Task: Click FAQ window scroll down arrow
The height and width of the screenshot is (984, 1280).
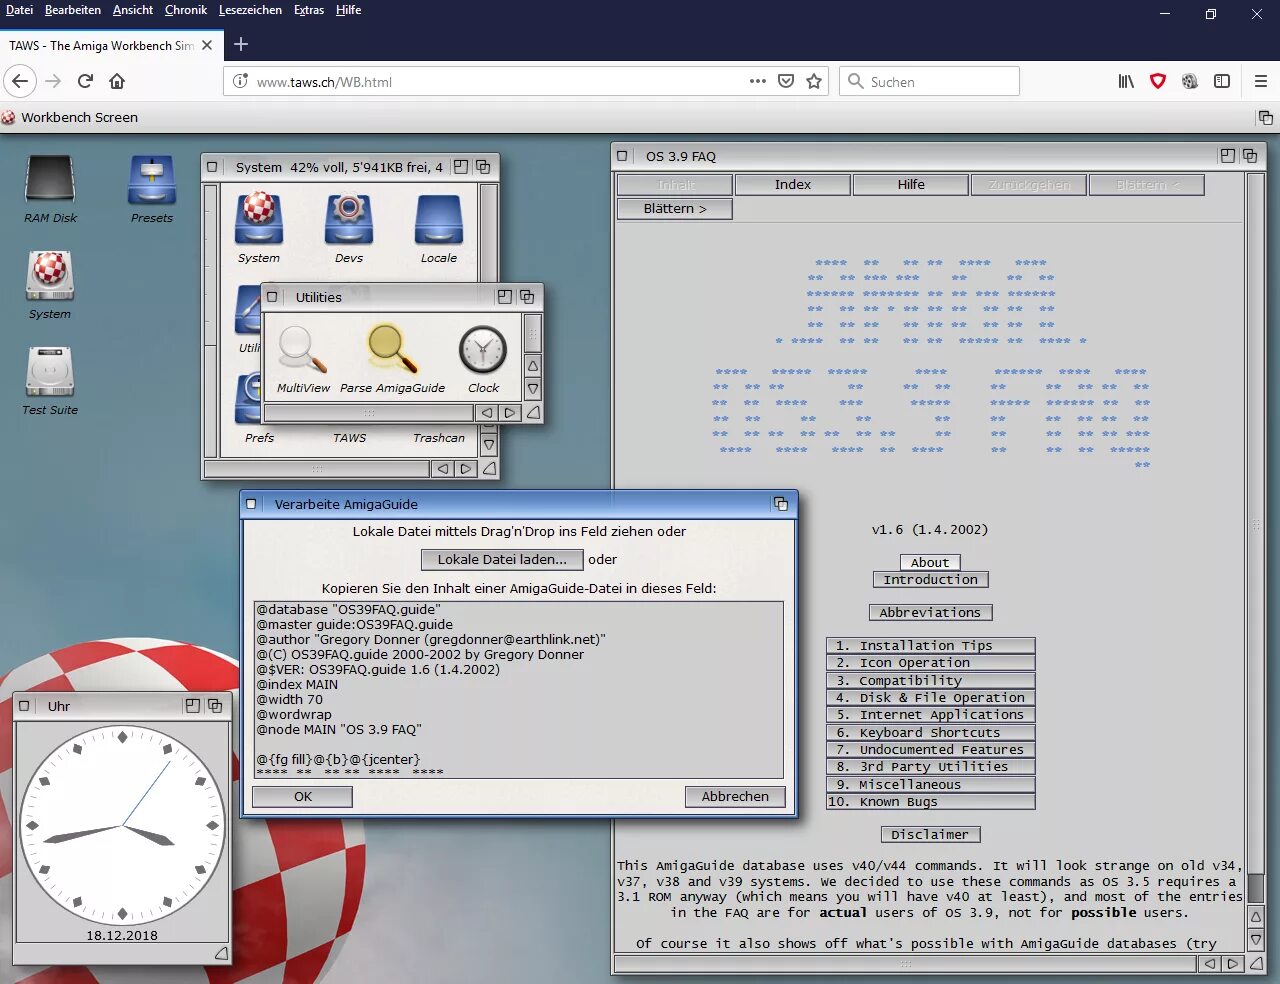Action: pos(1256,940)
